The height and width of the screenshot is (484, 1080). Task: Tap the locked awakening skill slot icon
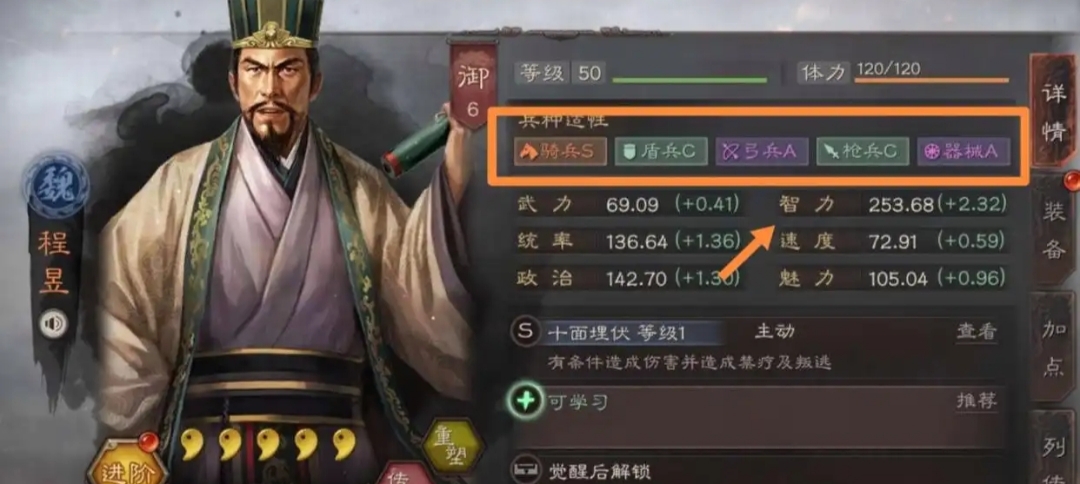(526, 470)
